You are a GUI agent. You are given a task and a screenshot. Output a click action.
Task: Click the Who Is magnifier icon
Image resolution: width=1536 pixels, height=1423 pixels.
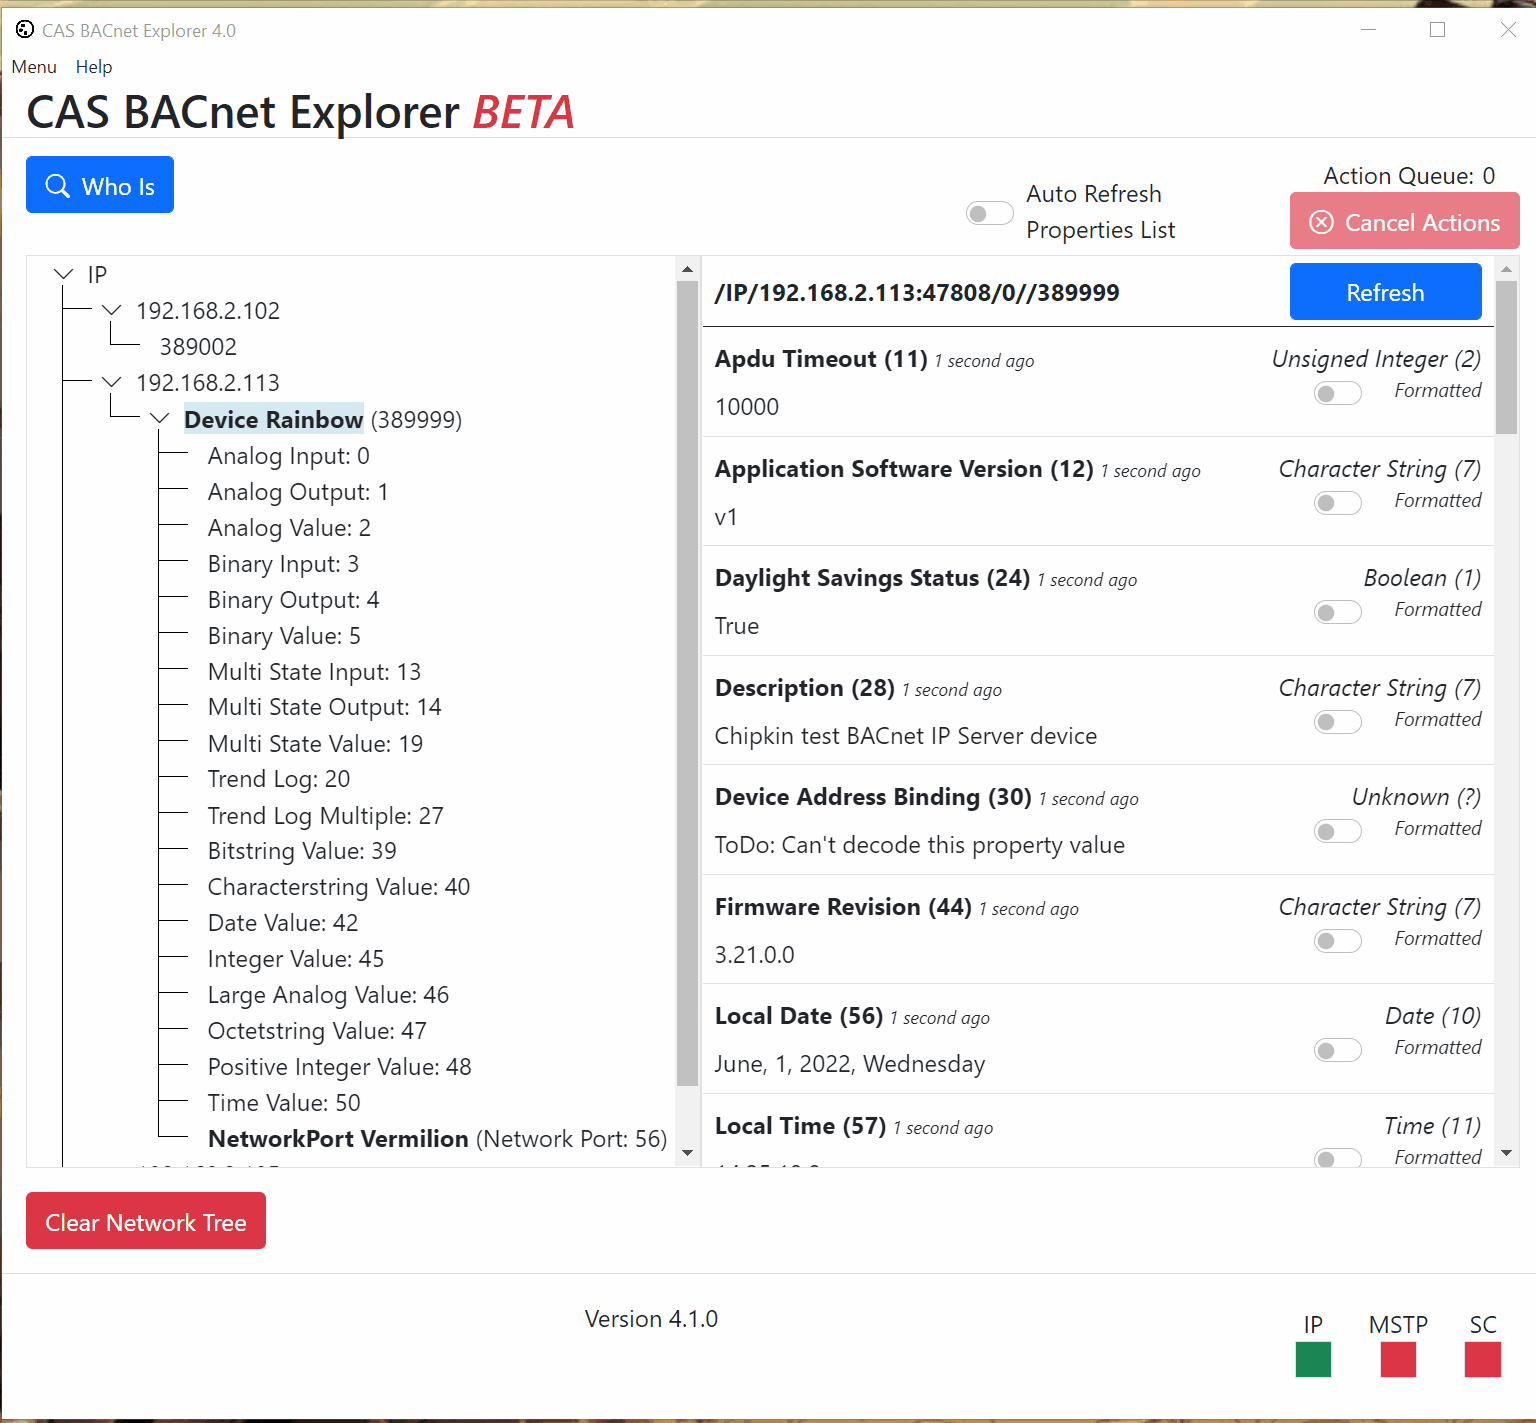point(58,186)
